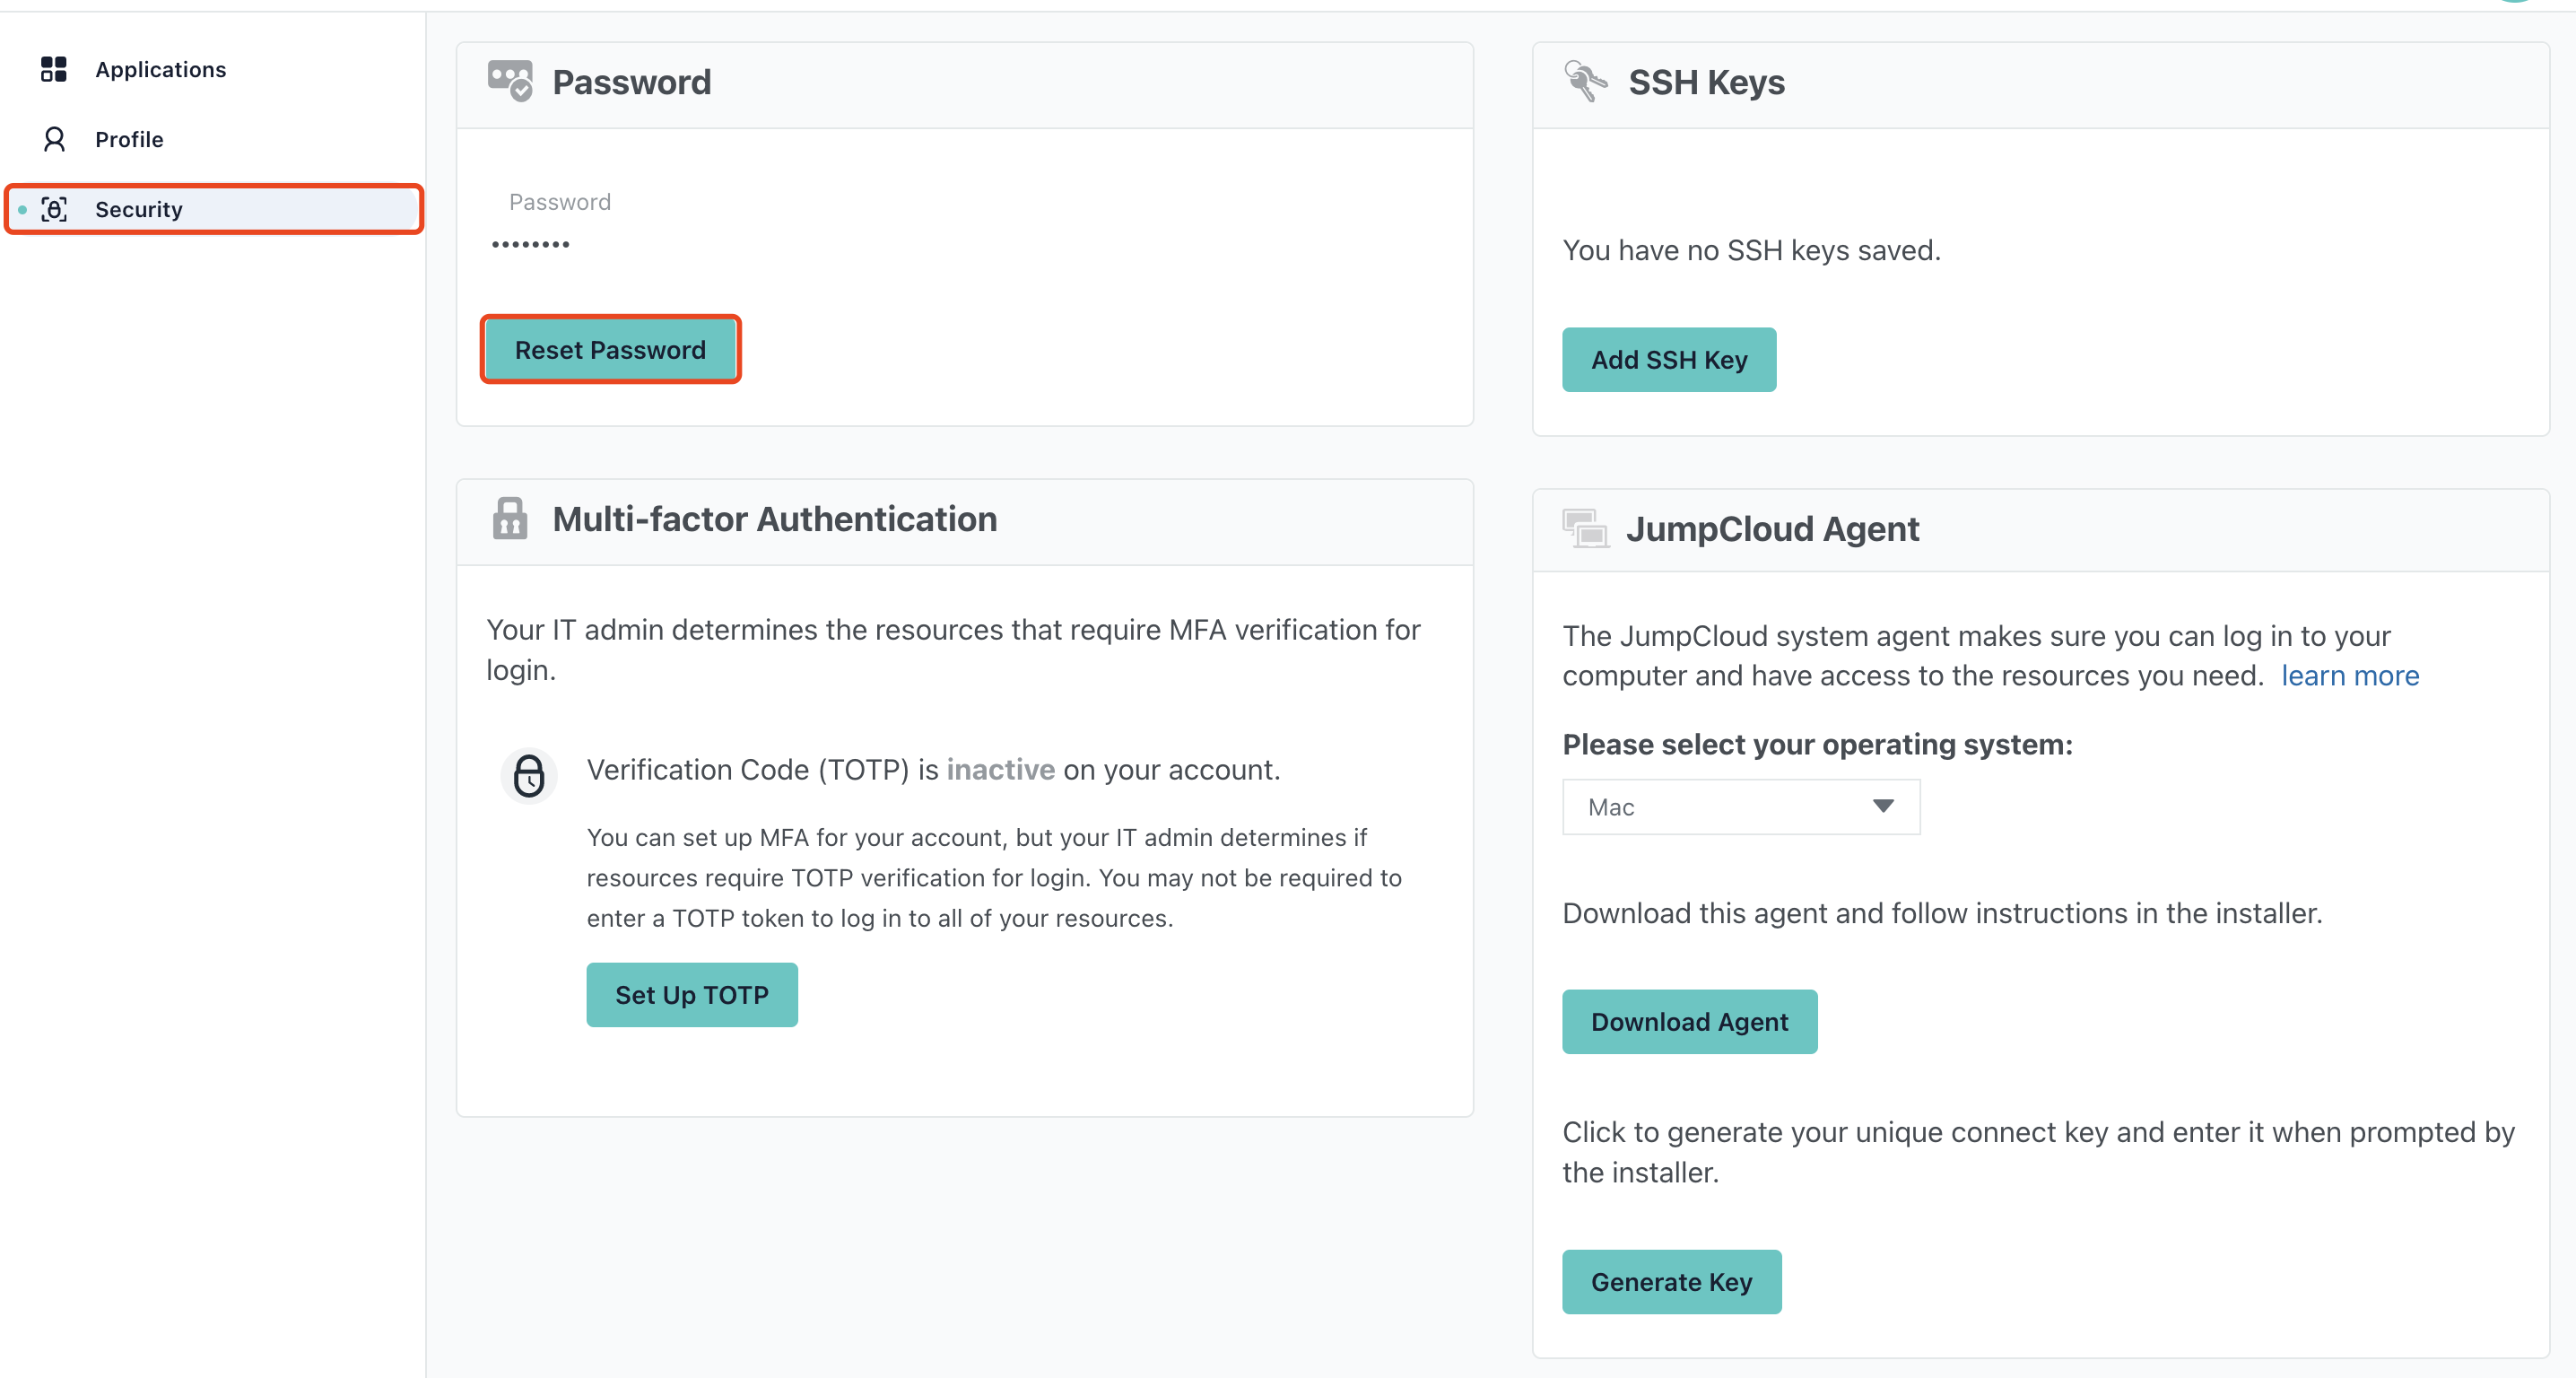This screenshot has height=1378, width=2576.
Task: Click 'Your IT admin determines the resources' paragraph
Action: [x=953, y=649]
